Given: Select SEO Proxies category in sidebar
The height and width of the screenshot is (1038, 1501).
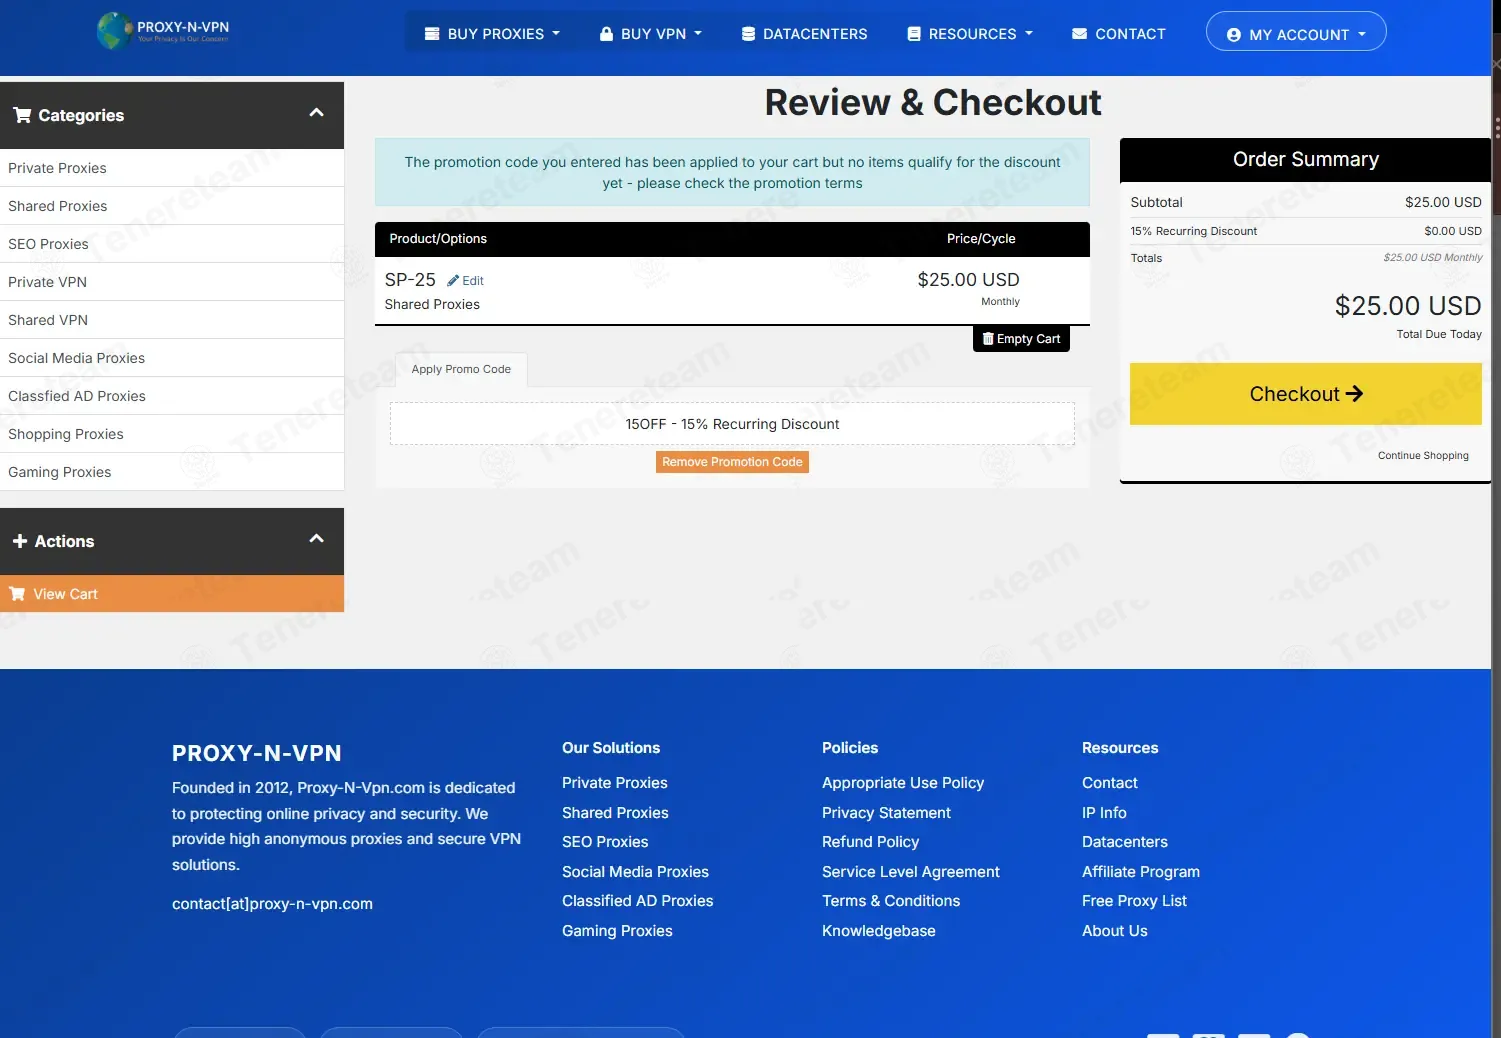Looking at the screenshot, I should [172, 244].
